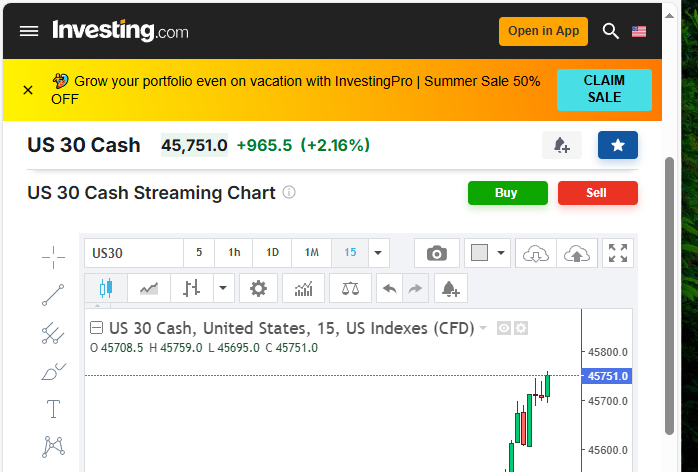This screenshot has height=472, width=698.
Task: Open the hamburger main menu
Action: (x=29, y=31)
